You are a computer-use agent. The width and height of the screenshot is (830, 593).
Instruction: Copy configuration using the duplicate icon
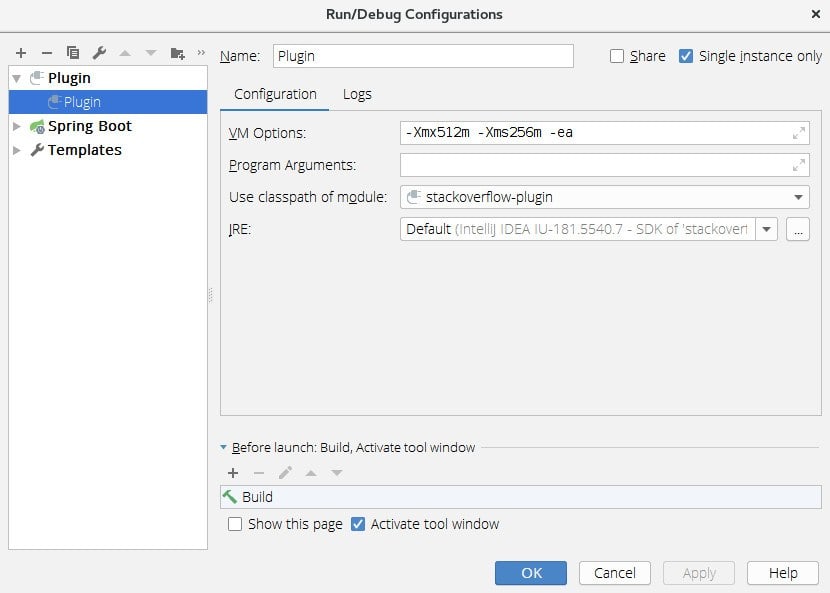(x=73, y=53)
